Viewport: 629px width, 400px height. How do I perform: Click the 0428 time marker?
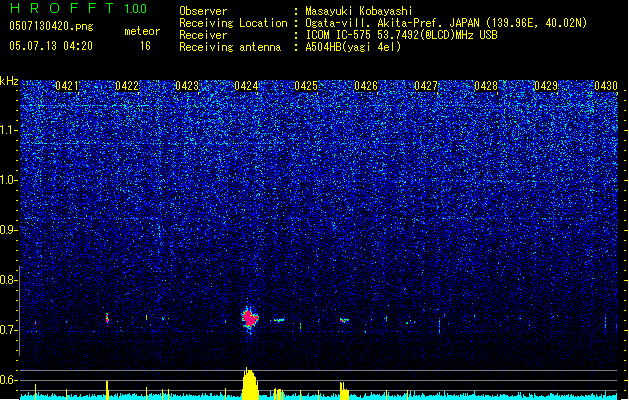[486, 86]
